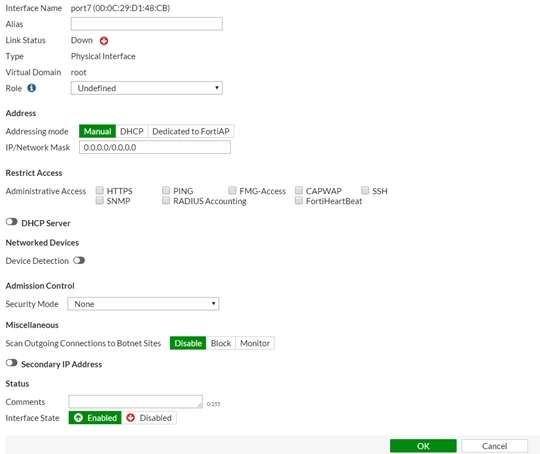Set Interface State to Disabled

tap(149, 418)
